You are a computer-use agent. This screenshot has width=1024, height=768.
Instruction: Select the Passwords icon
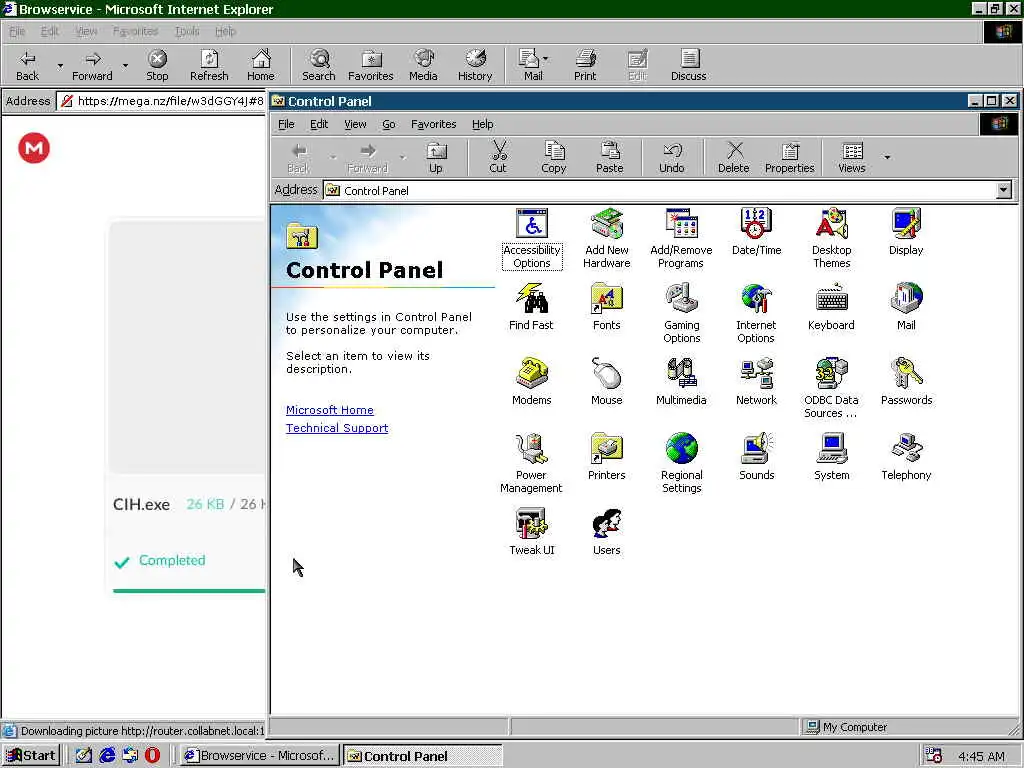(906, 382)
